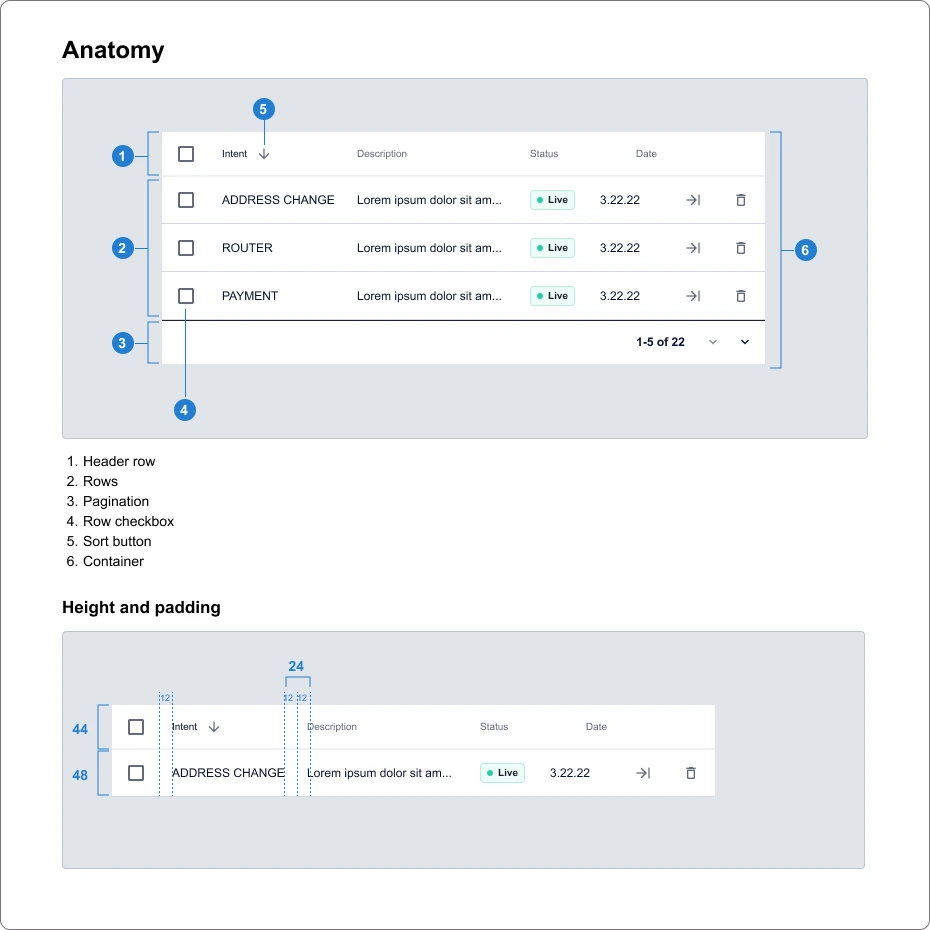Toggle header checkbox in Height and padding table
930x930 pixels.
click(136, 727)
